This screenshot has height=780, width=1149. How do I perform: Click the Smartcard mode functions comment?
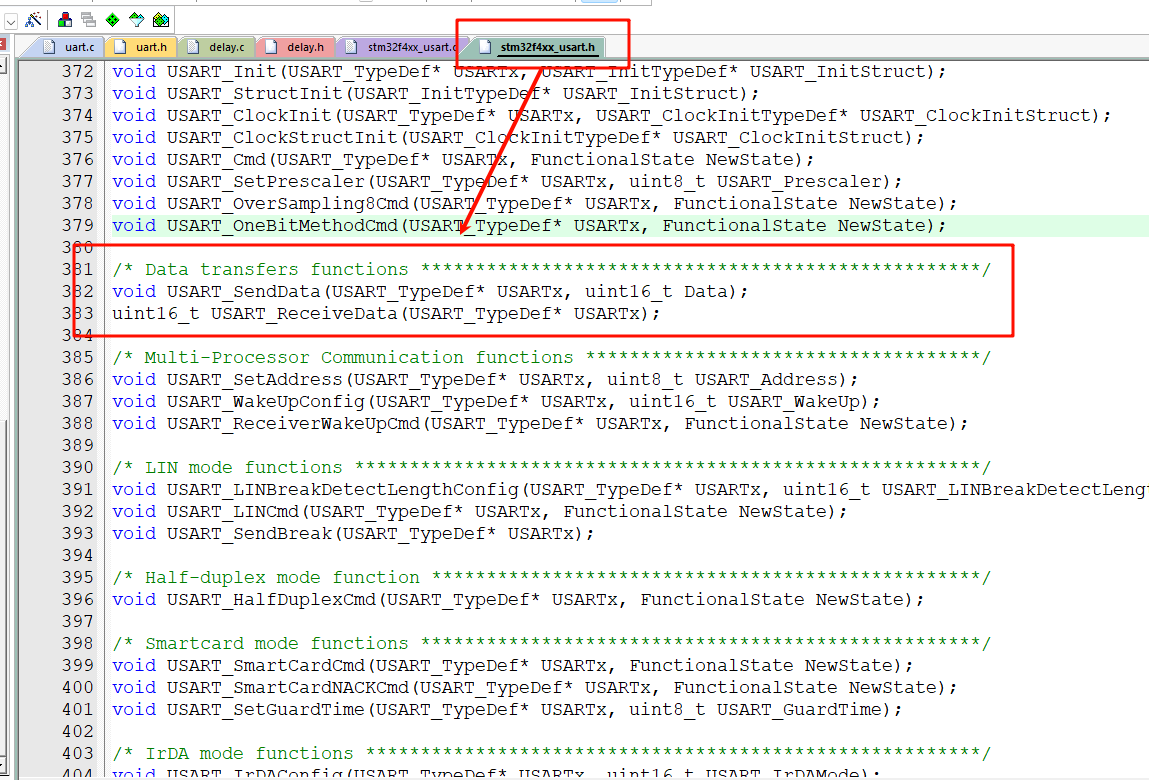click(552, 644)
